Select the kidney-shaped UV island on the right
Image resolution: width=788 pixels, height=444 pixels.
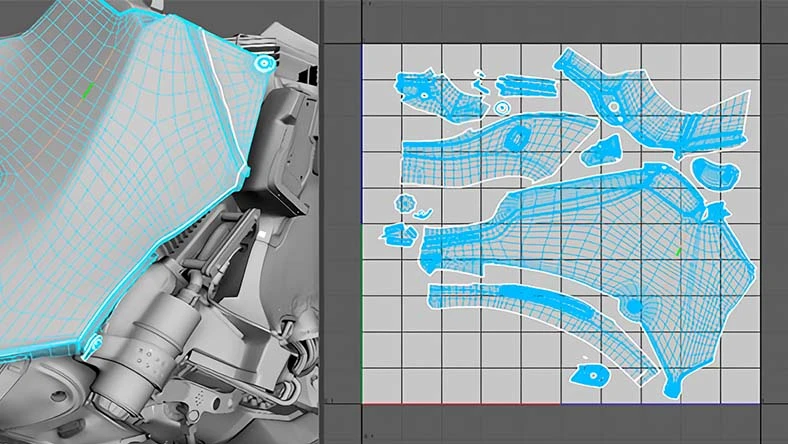pos(715,173)
